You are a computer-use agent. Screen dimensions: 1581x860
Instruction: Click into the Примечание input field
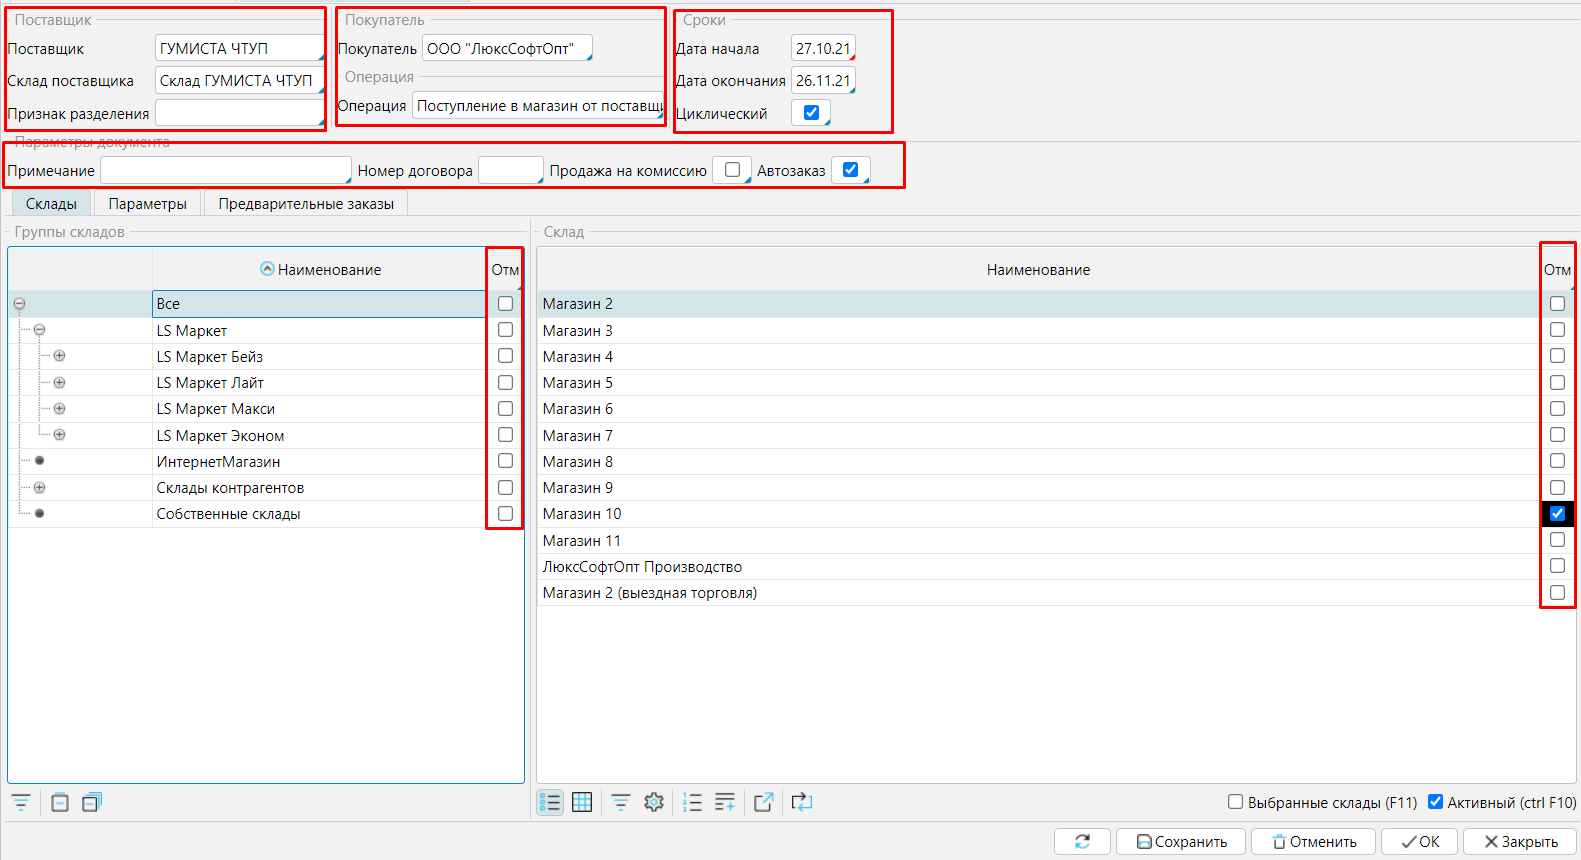tap(225, 171)
